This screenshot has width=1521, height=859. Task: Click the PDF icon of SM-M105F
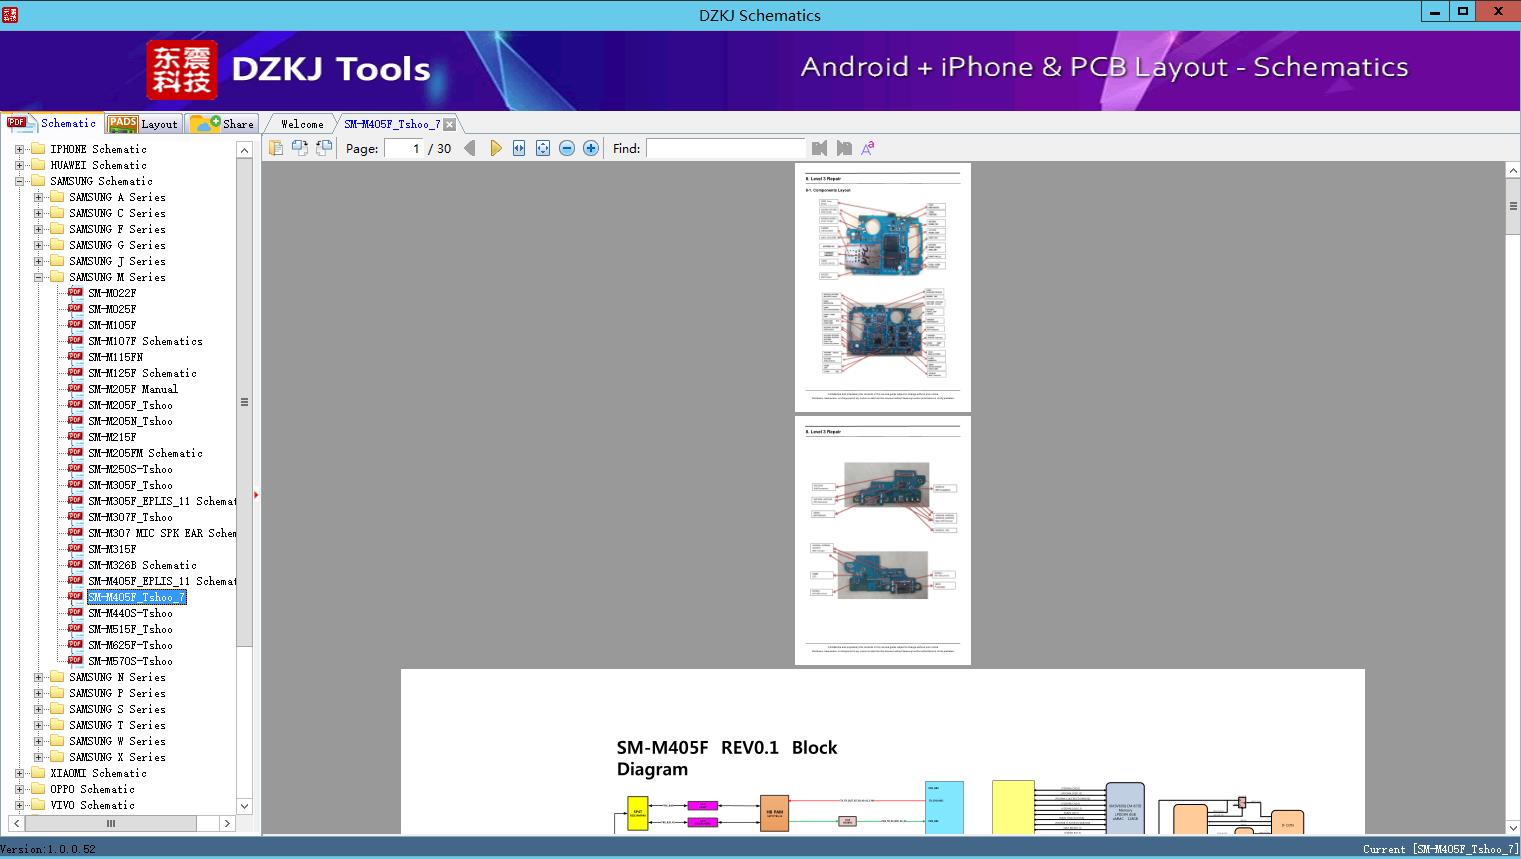pyautogui.click(x=75, y=325)
